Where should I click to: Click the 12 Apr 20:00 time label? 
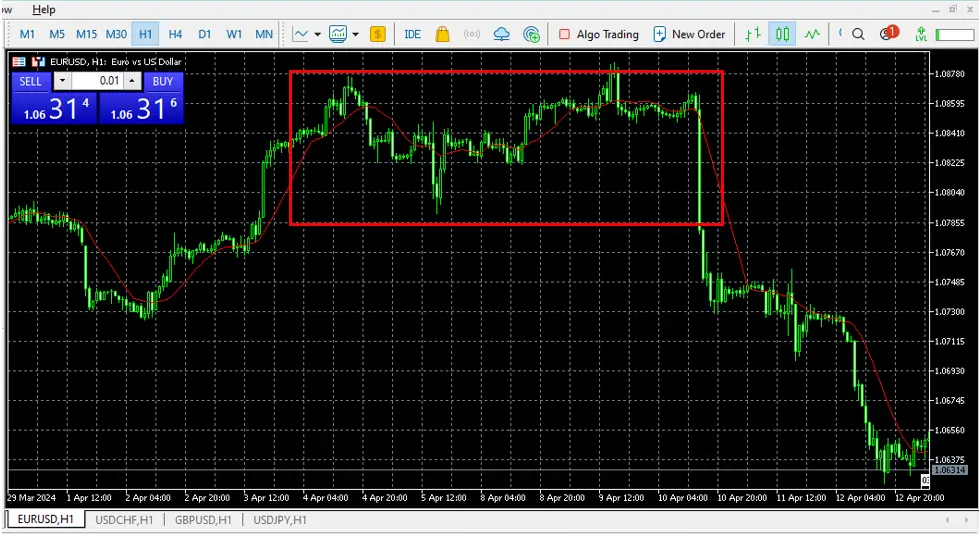(919, 498)
